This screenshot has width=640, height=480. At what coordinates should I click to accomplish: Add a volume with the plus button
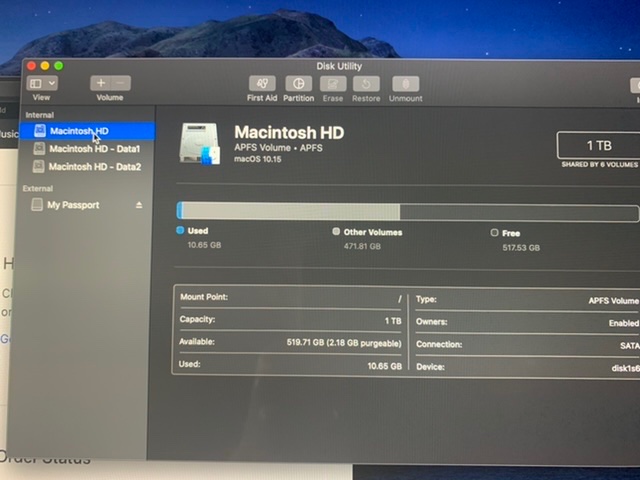pos(100,83)
